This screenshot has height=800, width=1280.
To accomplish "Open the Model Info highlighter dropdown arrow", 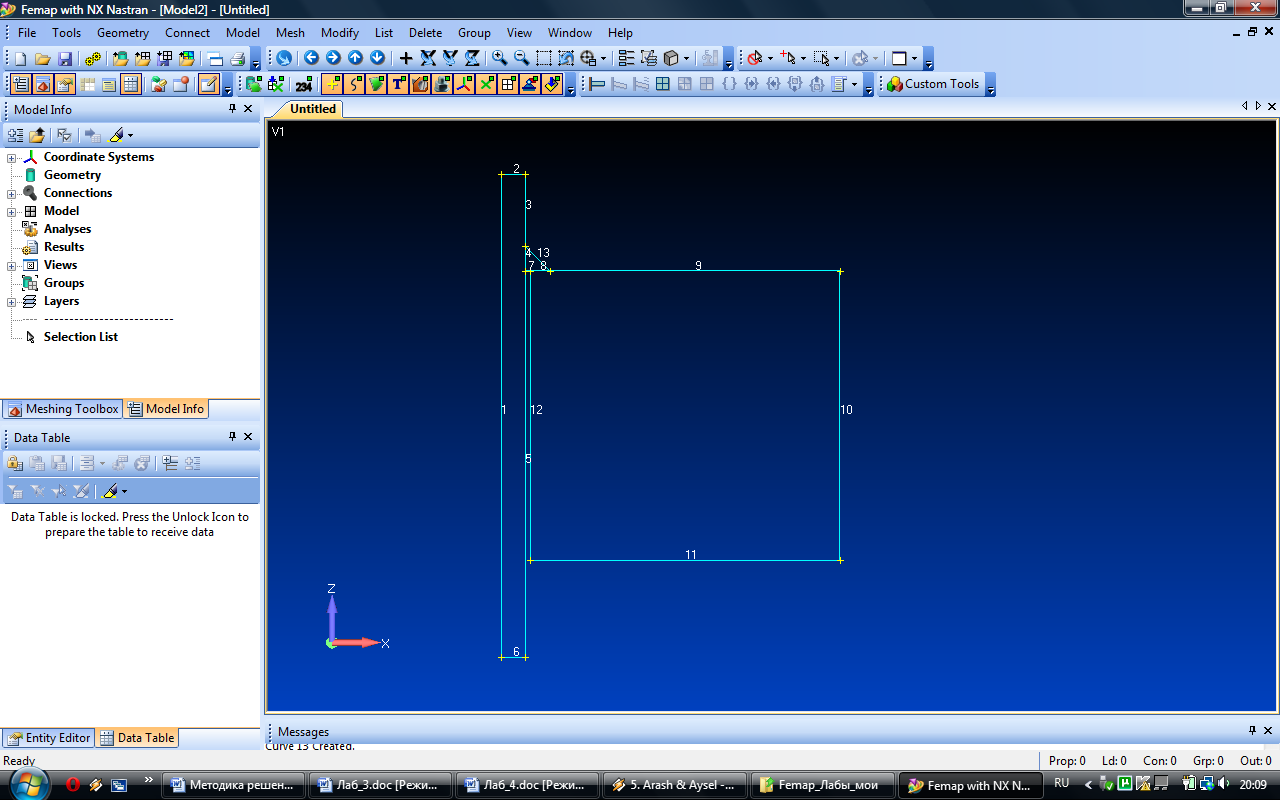I will pos(130,135).
